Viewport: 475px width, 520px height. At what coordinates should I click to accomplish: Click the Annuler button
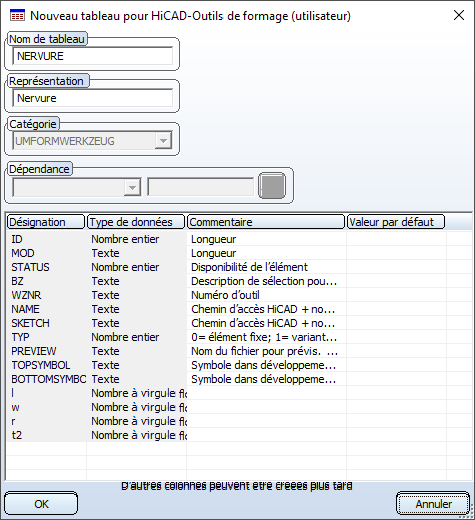(433, 504)
